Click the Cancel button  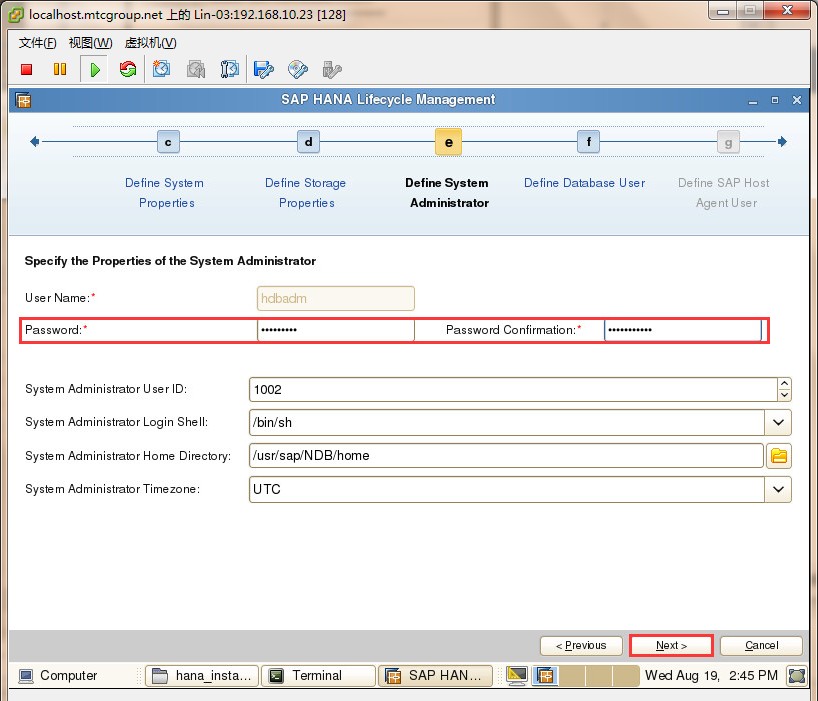[x=761, y=646]
